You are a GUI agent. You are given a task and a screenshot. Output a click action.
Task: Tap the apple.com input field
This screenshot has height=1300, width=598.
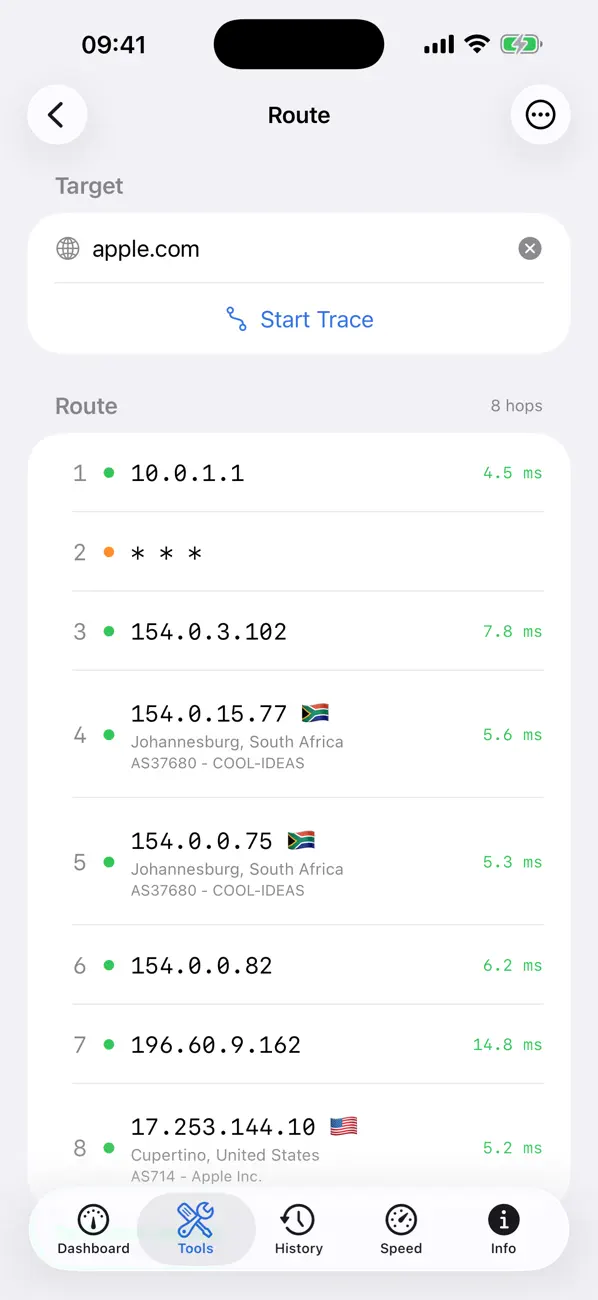(x=250, y=248)
